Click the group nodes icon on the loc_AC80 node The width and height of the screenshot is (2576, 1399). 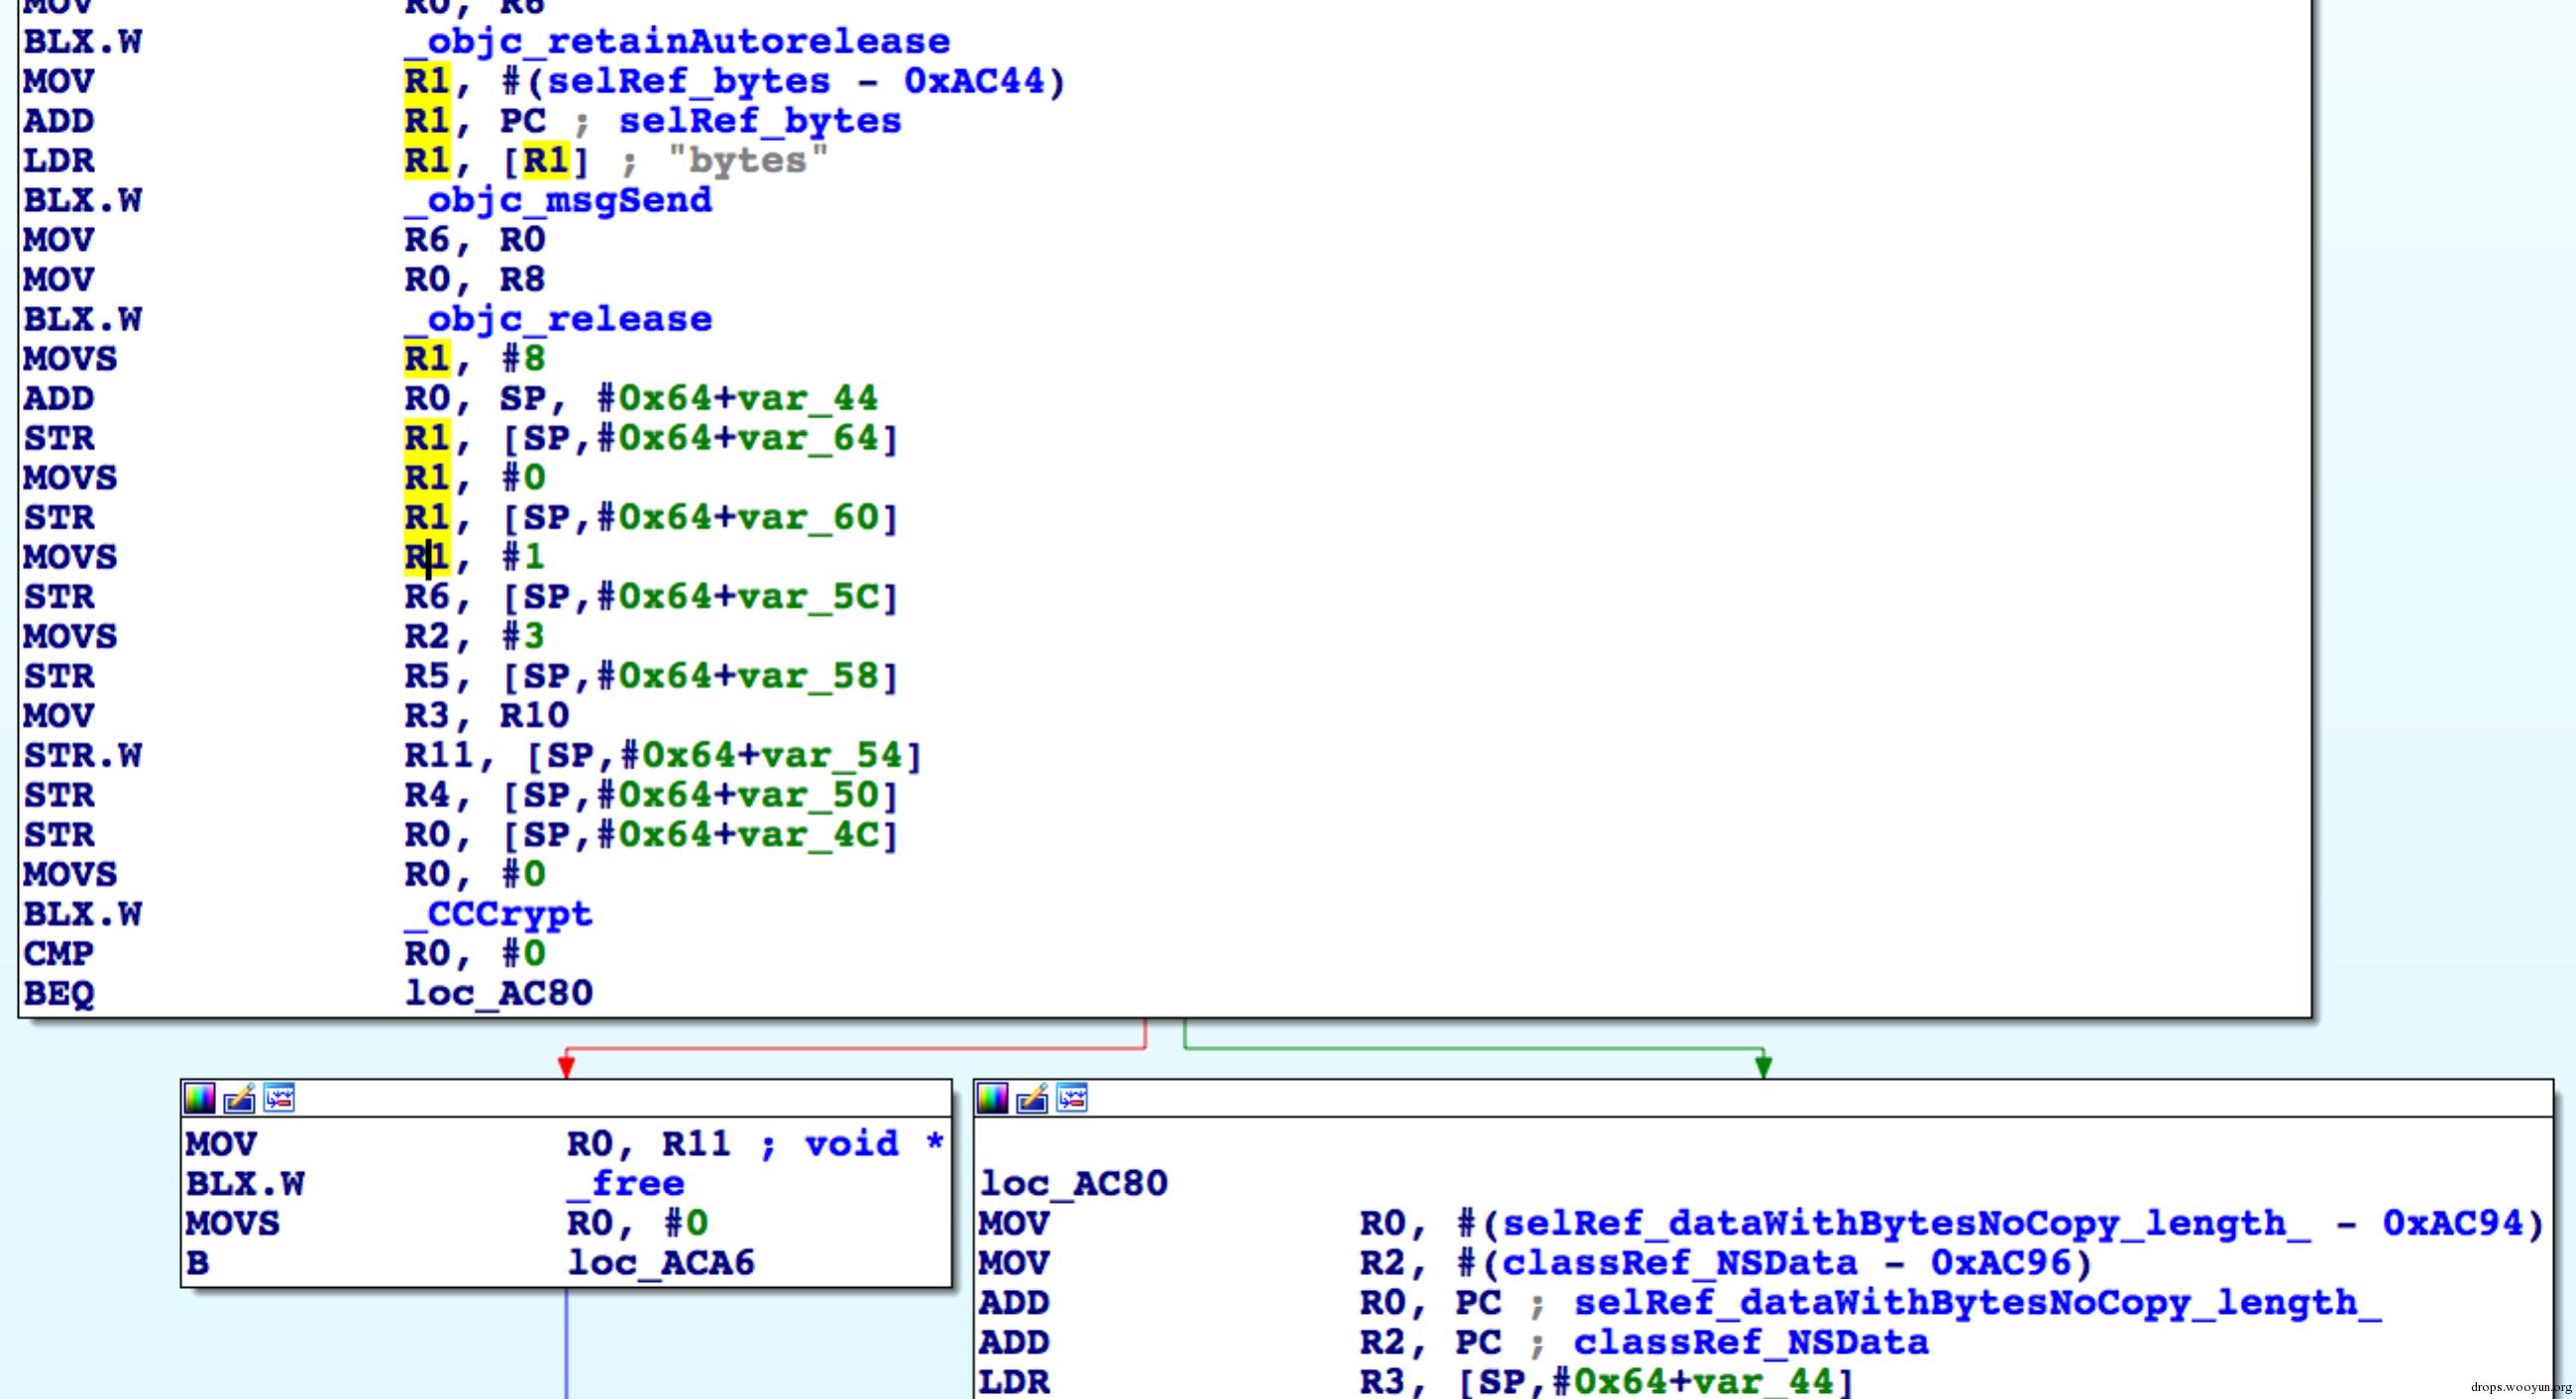click(x=1072, y=1099)
